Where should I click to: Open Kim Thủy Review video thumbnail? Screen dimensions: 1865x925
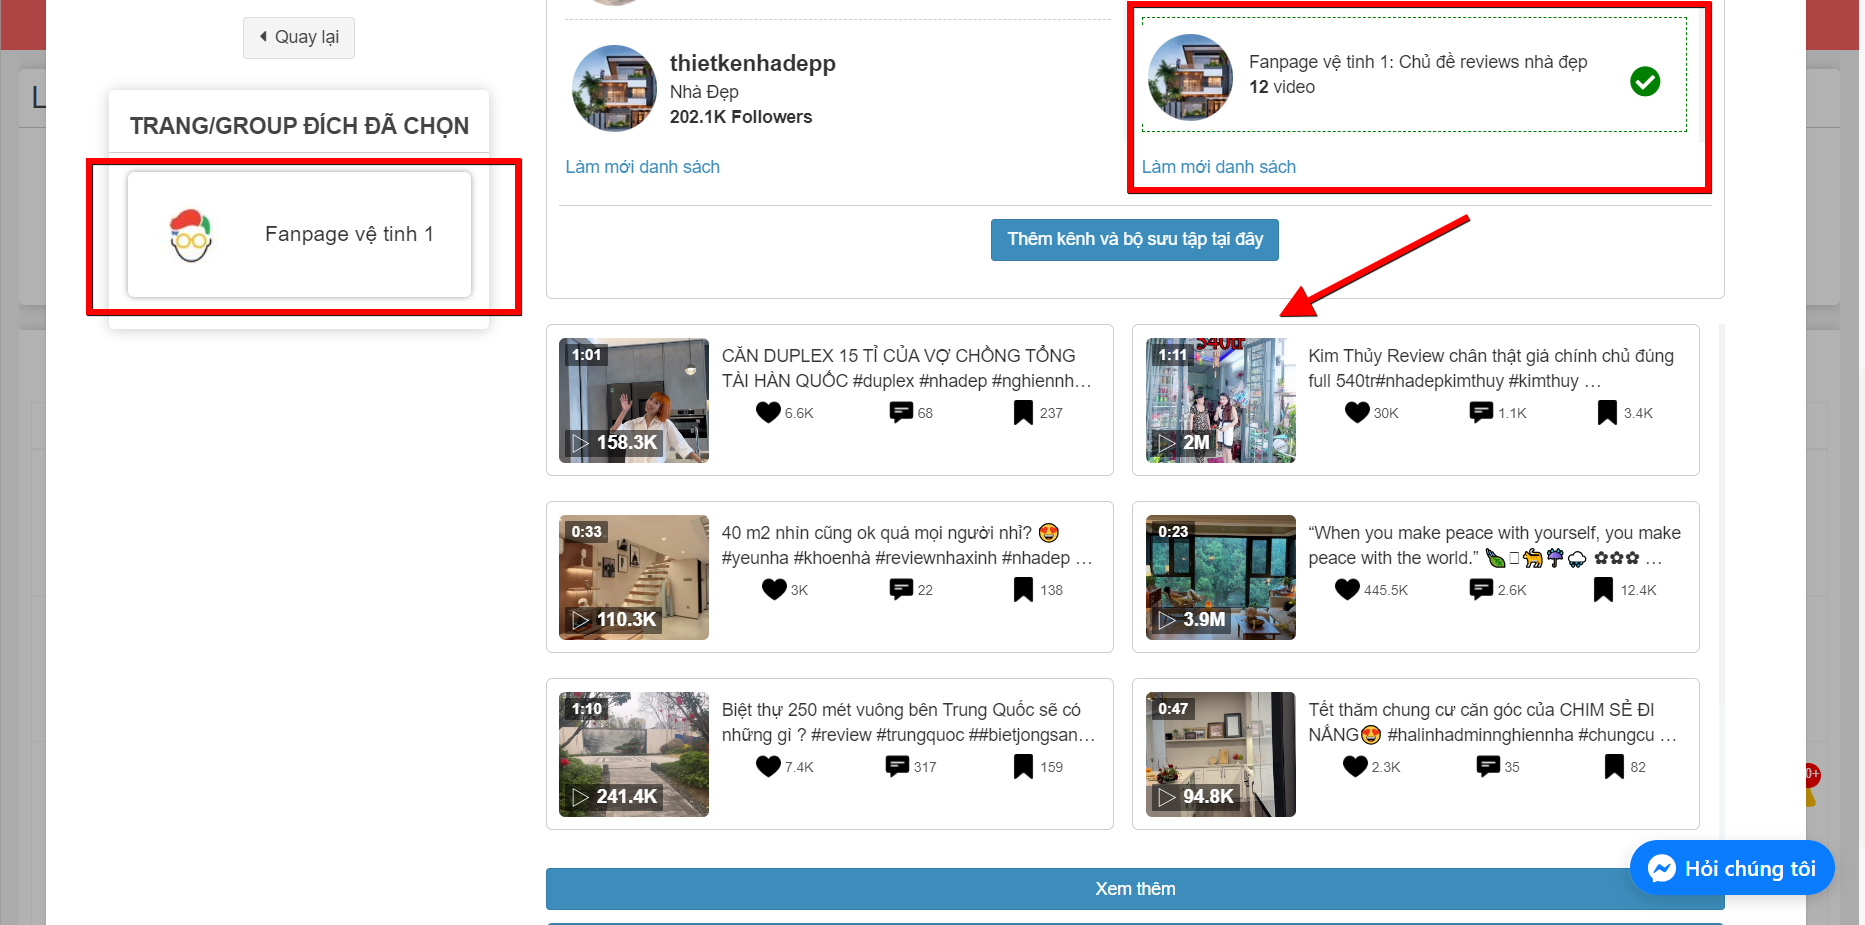[x=1220, y=400]
